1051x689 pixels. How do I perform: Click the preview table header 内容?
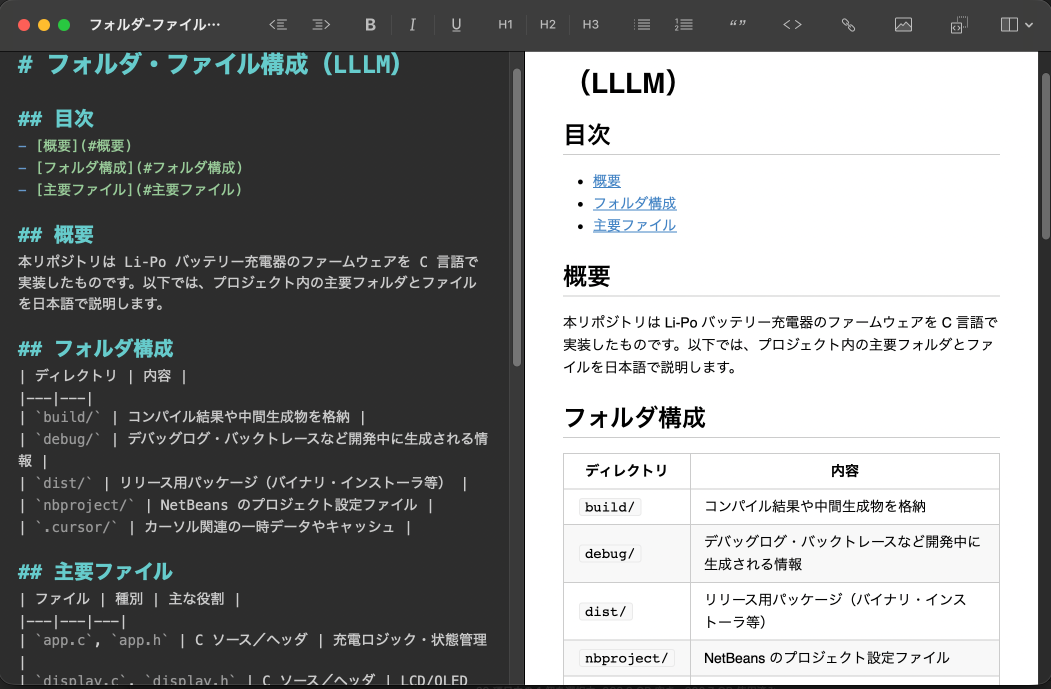845,471
